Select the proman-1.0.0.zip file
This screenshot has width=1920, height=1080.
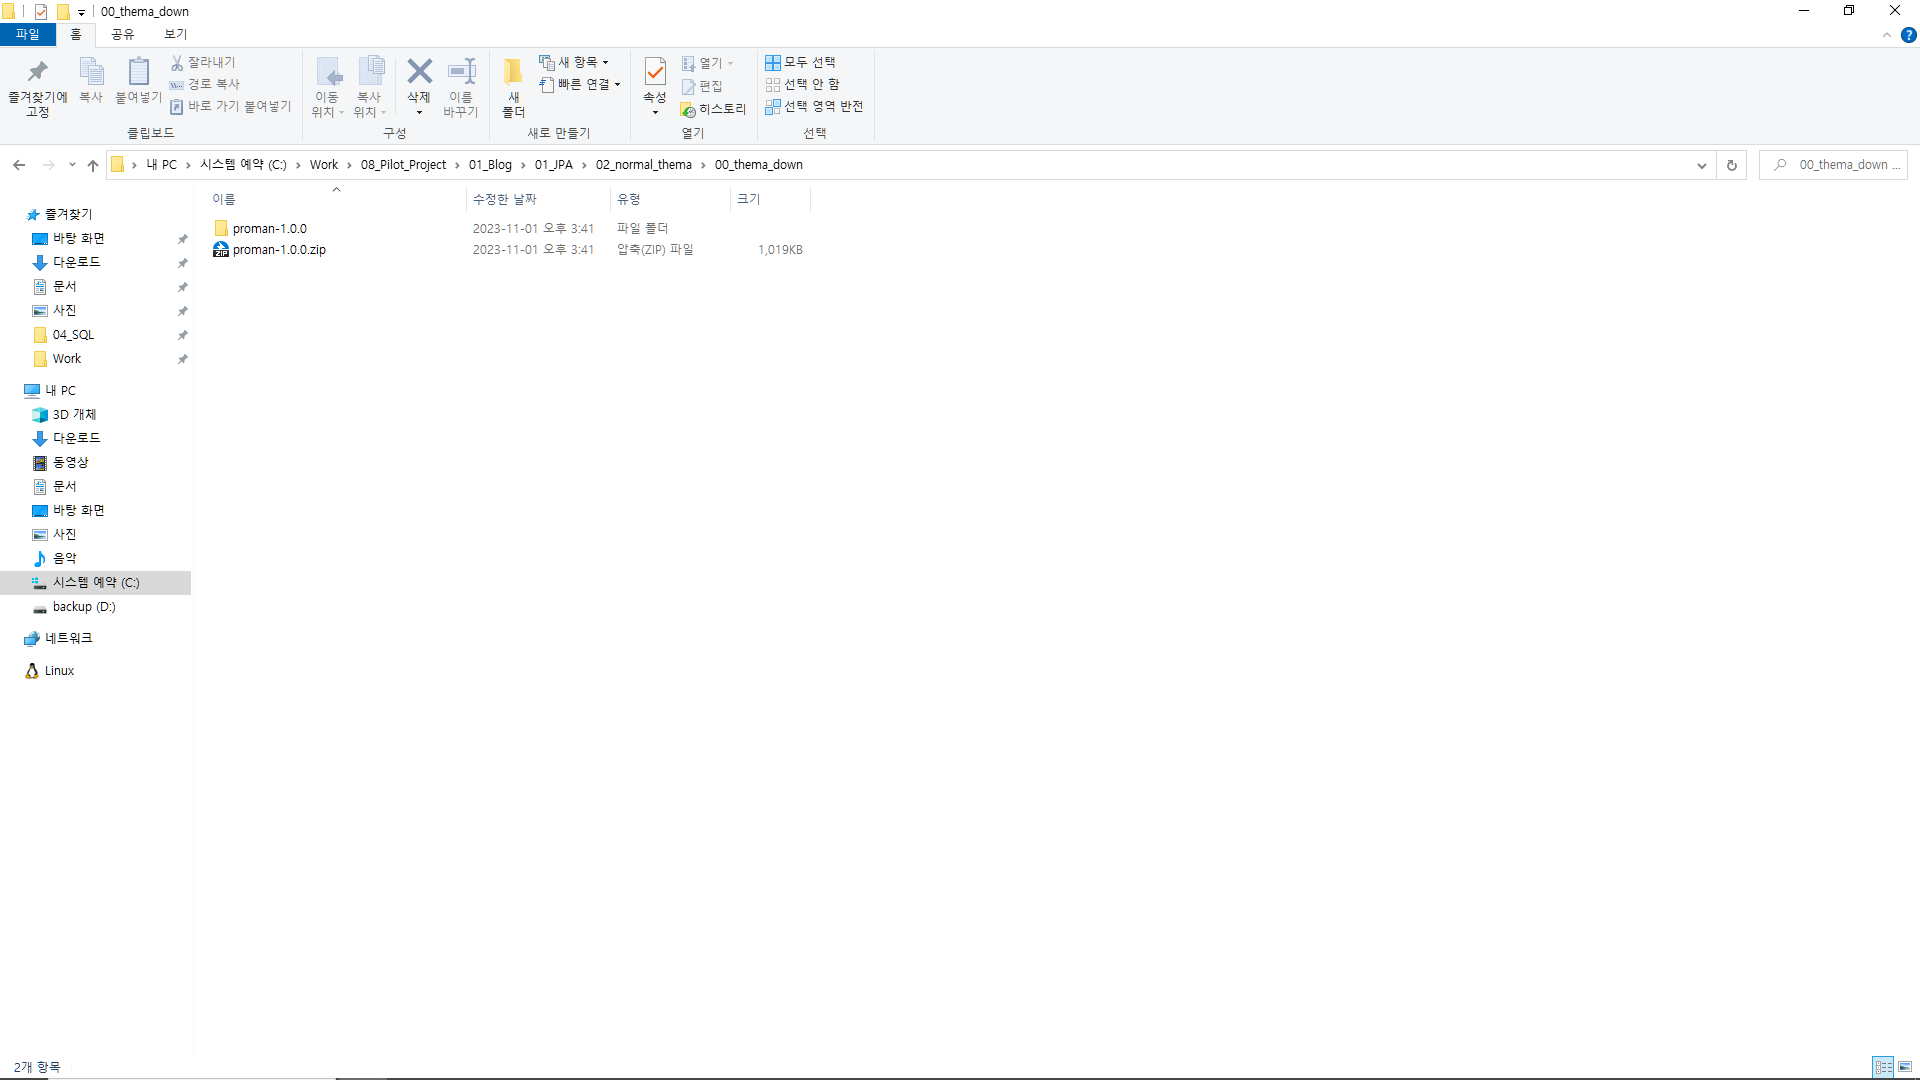(x=279, y=250)
